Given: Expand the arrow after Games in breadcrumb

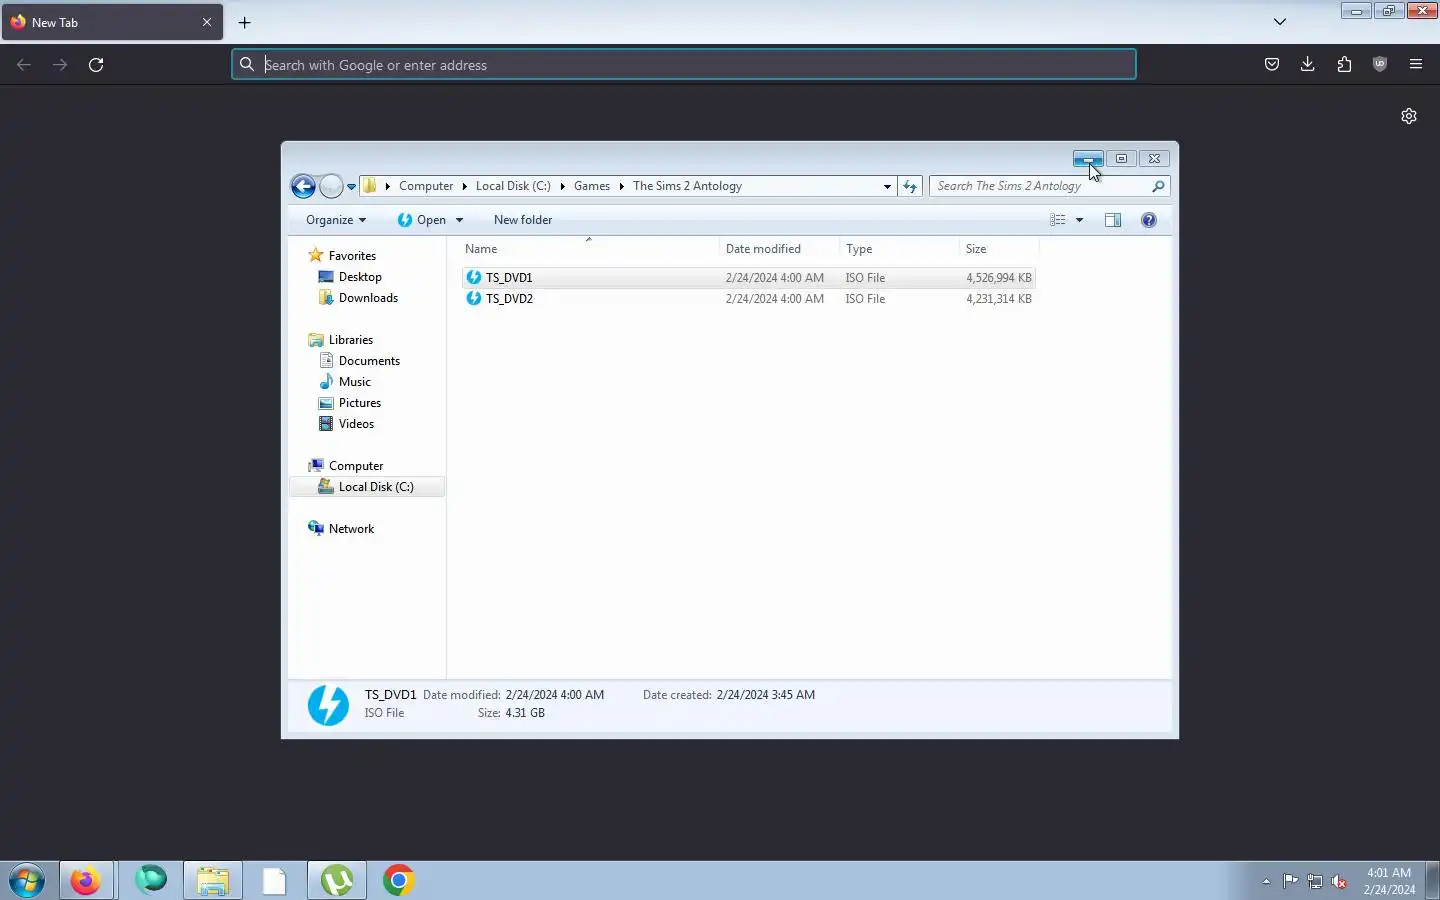Looking at the screenshot, I should click(x=622, y=186).
